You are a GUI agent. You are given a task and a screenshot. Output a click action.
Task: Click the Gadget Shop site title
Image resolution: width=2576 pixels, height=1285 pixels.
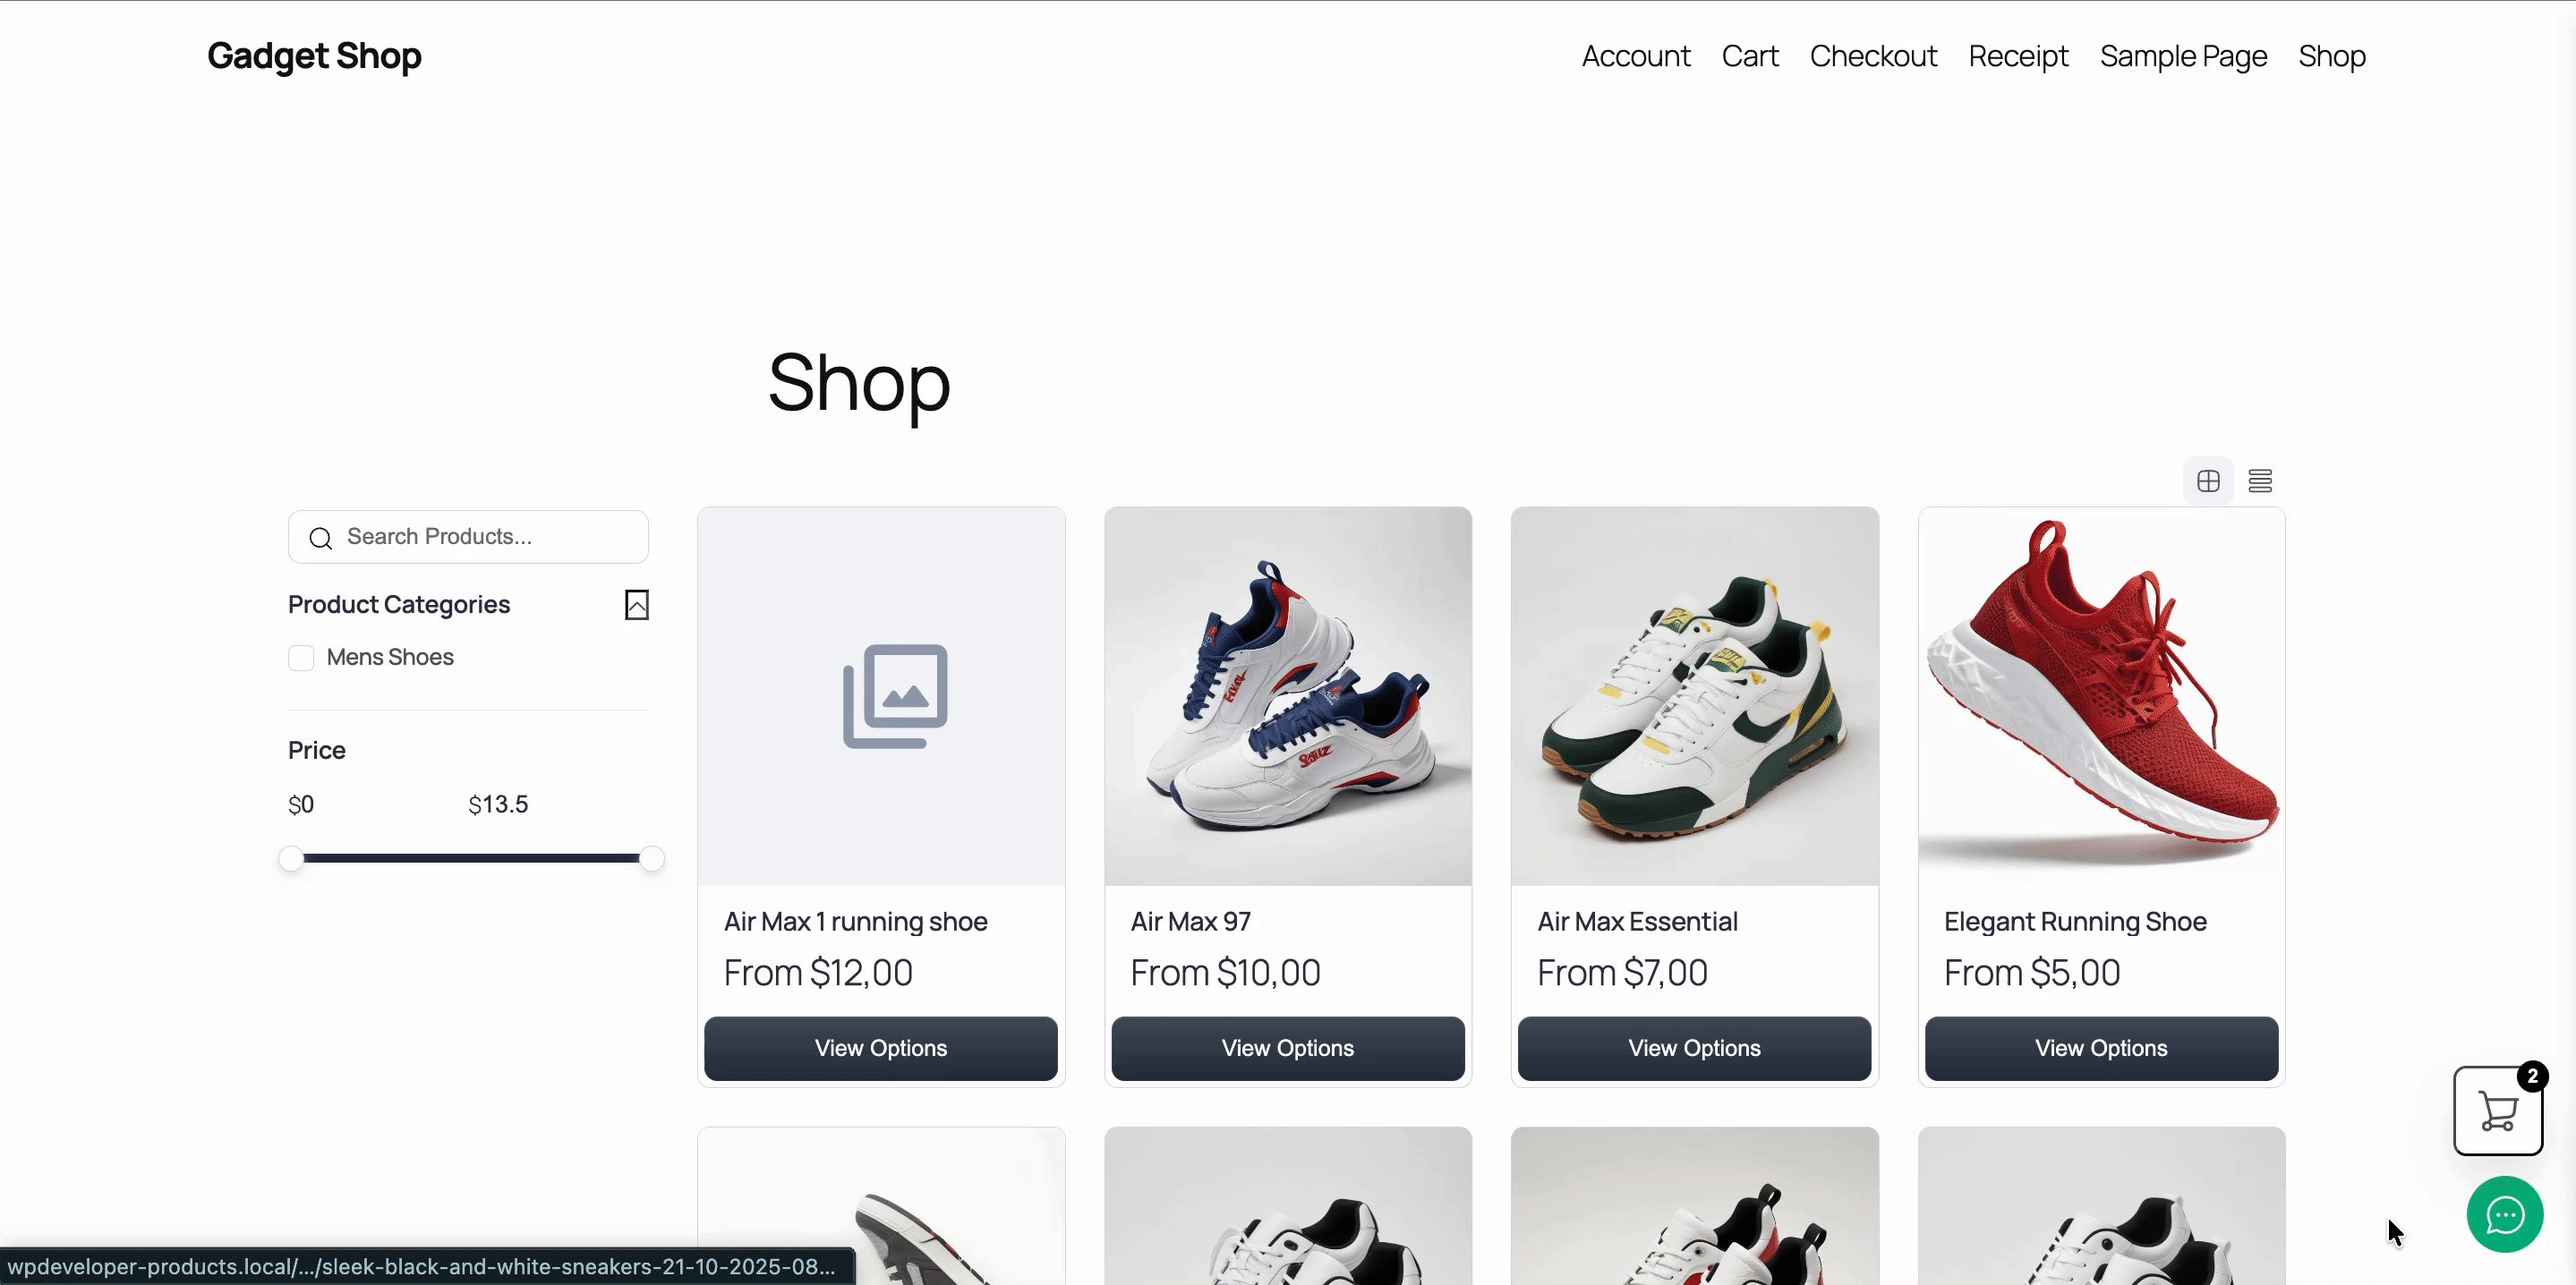[314, 56]
